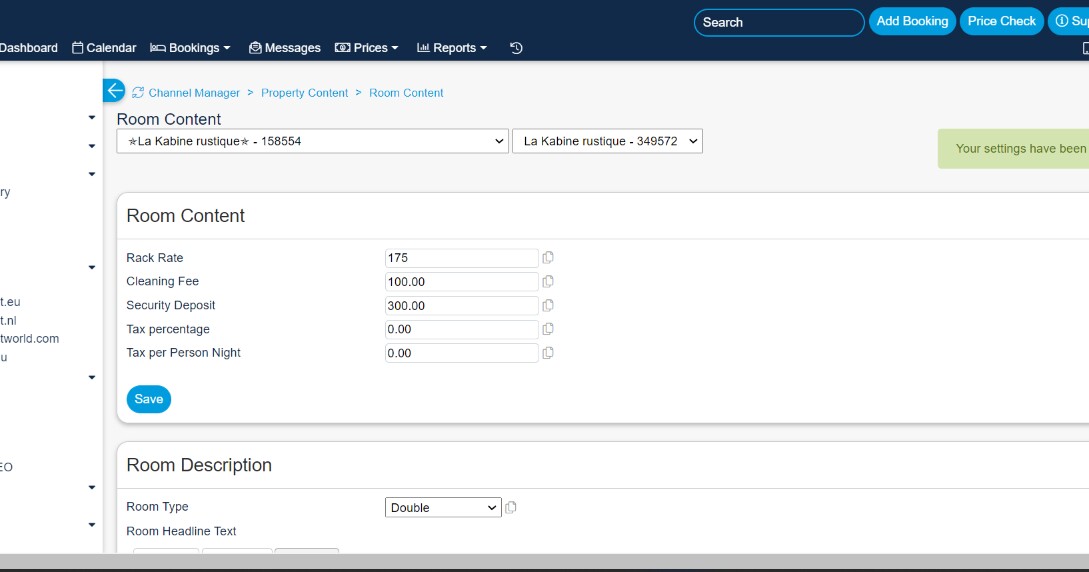This screenshot has height=572, width=1089.
Task: Click the Cleaning Fee input field
Action: pos(462,281)
